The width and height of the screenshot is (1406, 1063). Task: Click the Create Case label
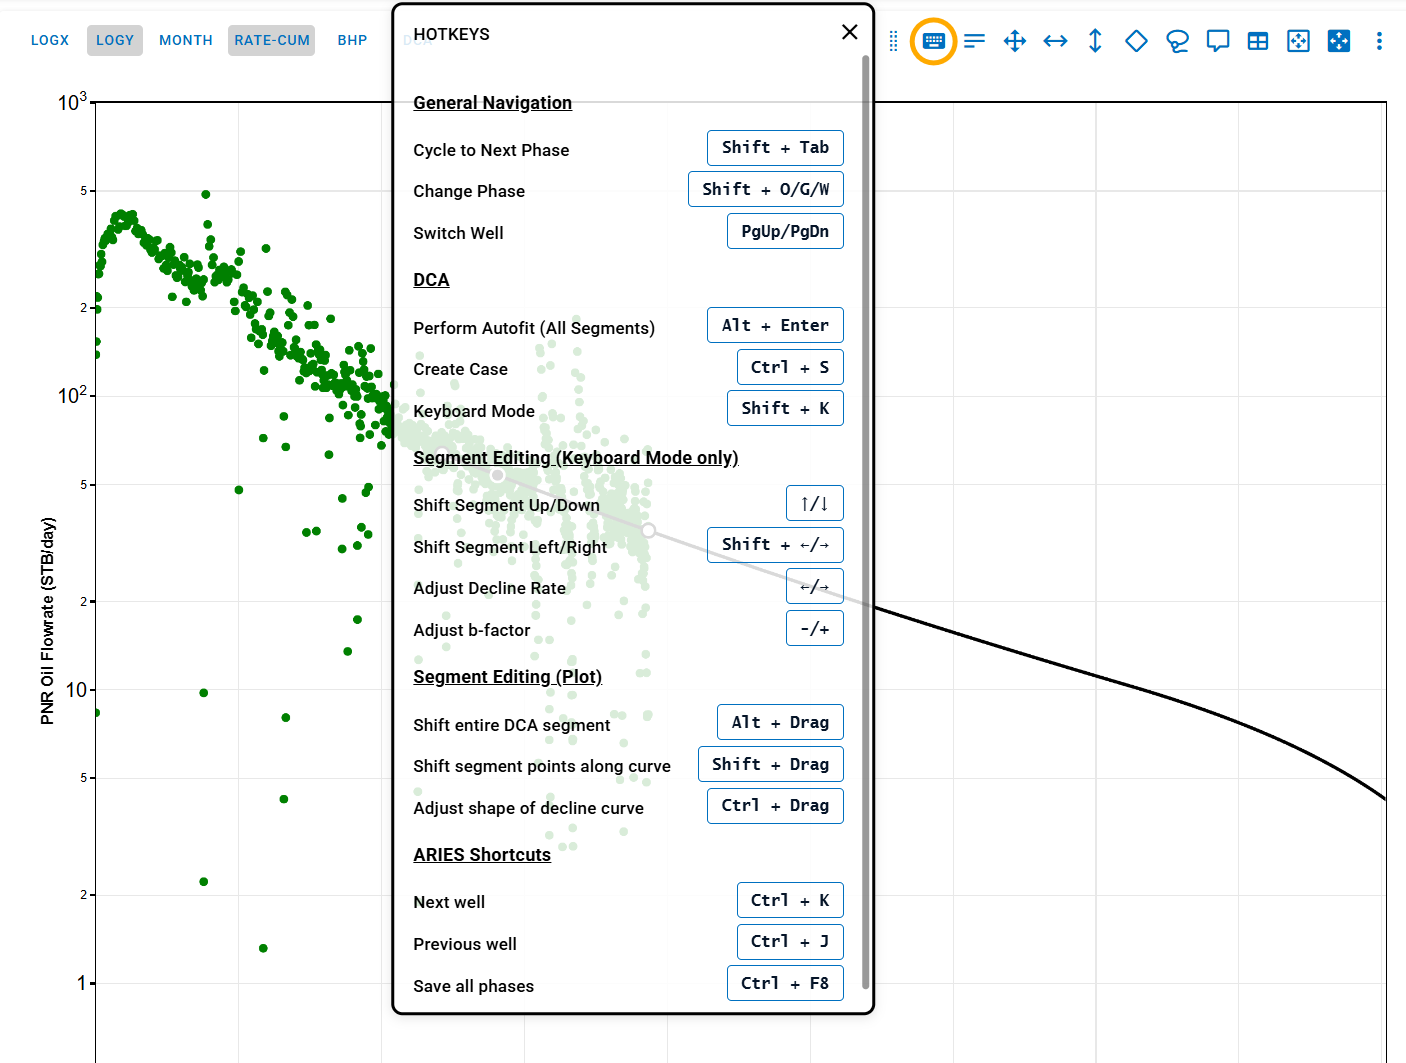pos(460,369)
